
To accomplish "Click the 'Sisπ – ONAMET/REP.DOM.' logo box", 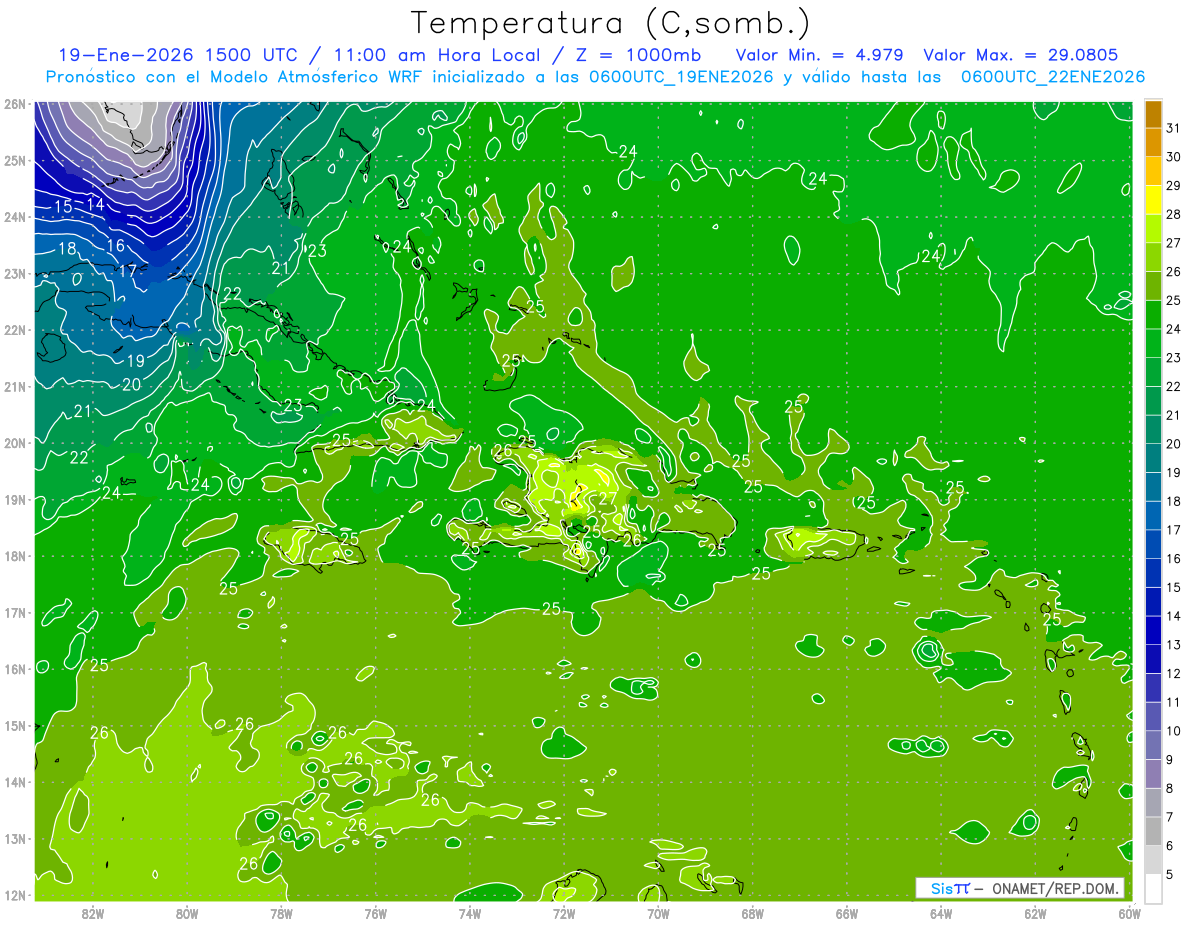I will [x=1020, y=888].
